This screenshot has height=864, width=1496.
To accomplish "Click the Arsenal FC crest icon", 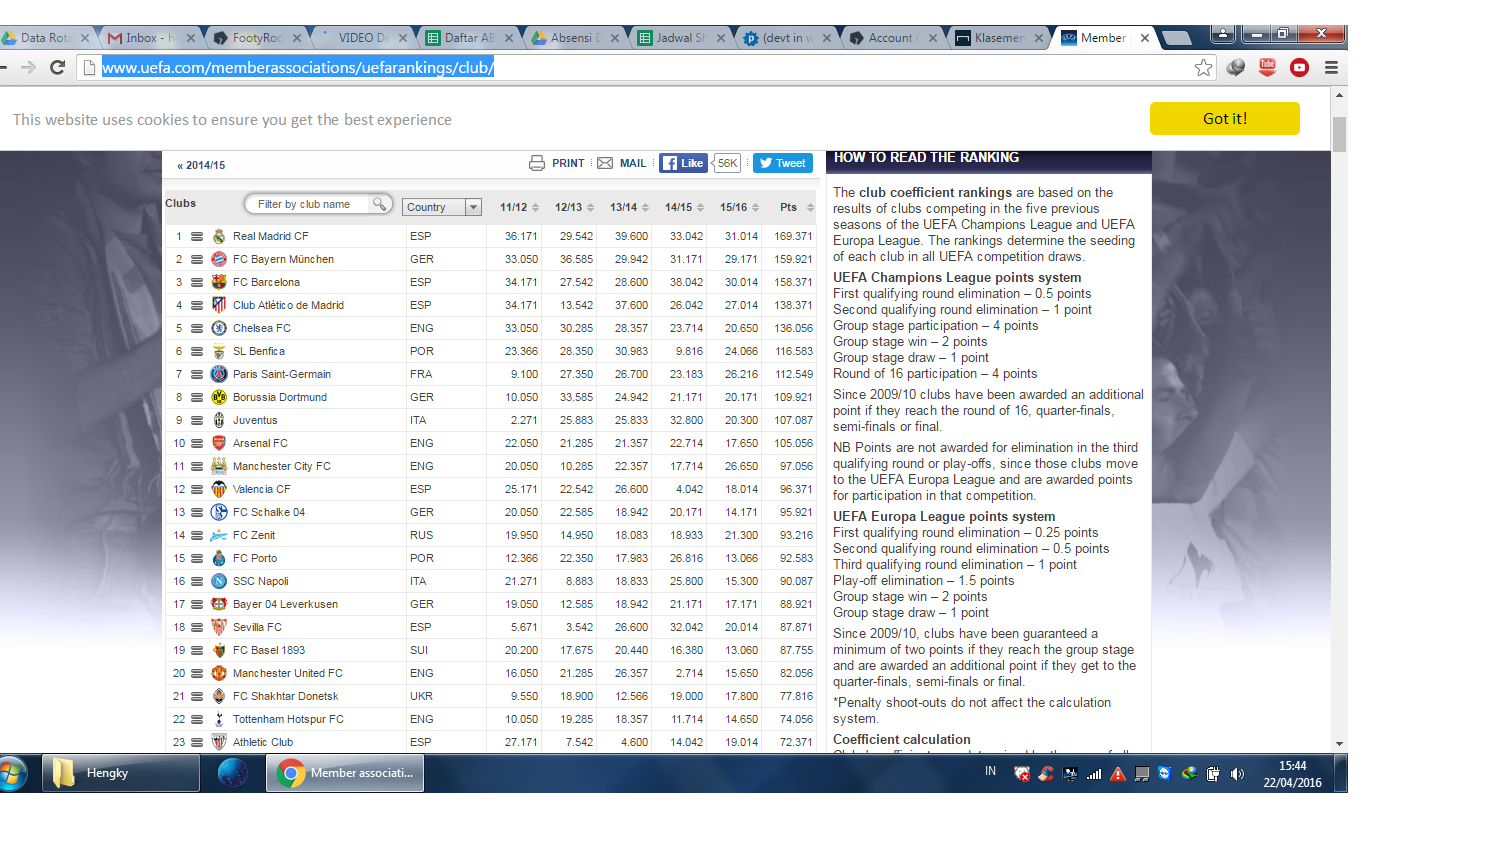I will pos(219,443).
